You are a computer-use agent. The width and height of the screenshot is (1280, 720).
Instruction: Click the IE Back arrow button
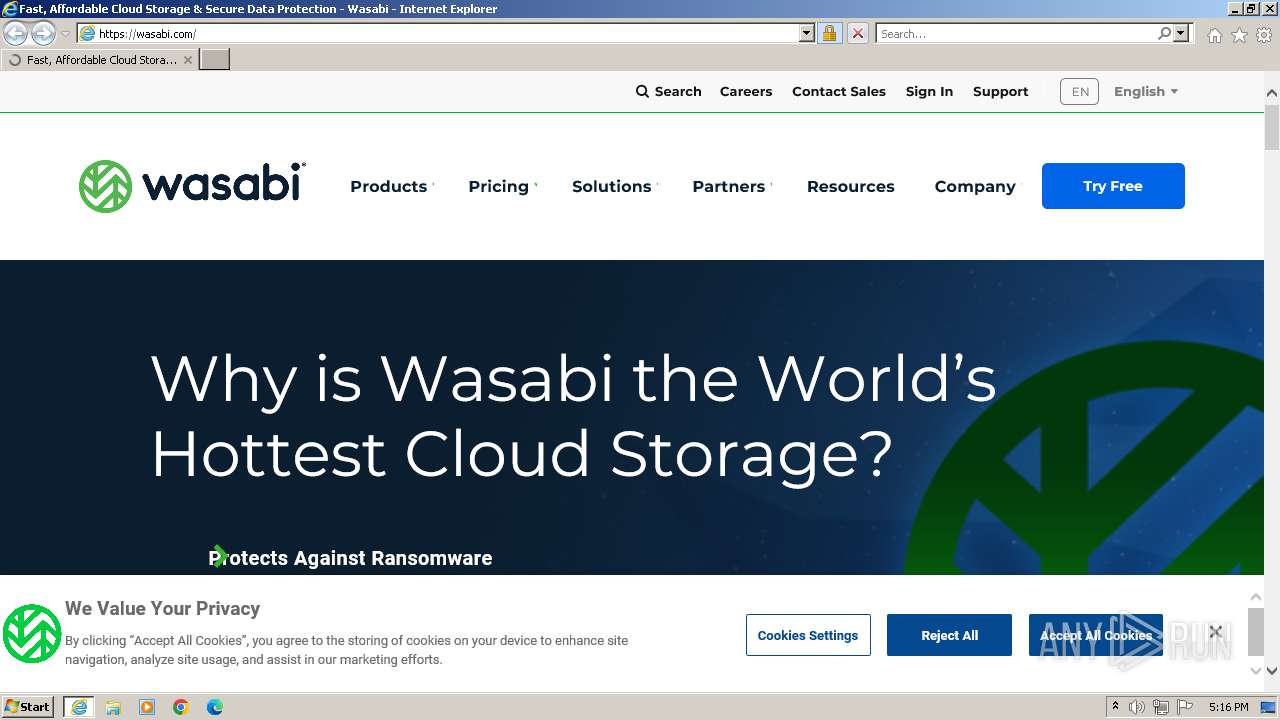click(16, 33)
